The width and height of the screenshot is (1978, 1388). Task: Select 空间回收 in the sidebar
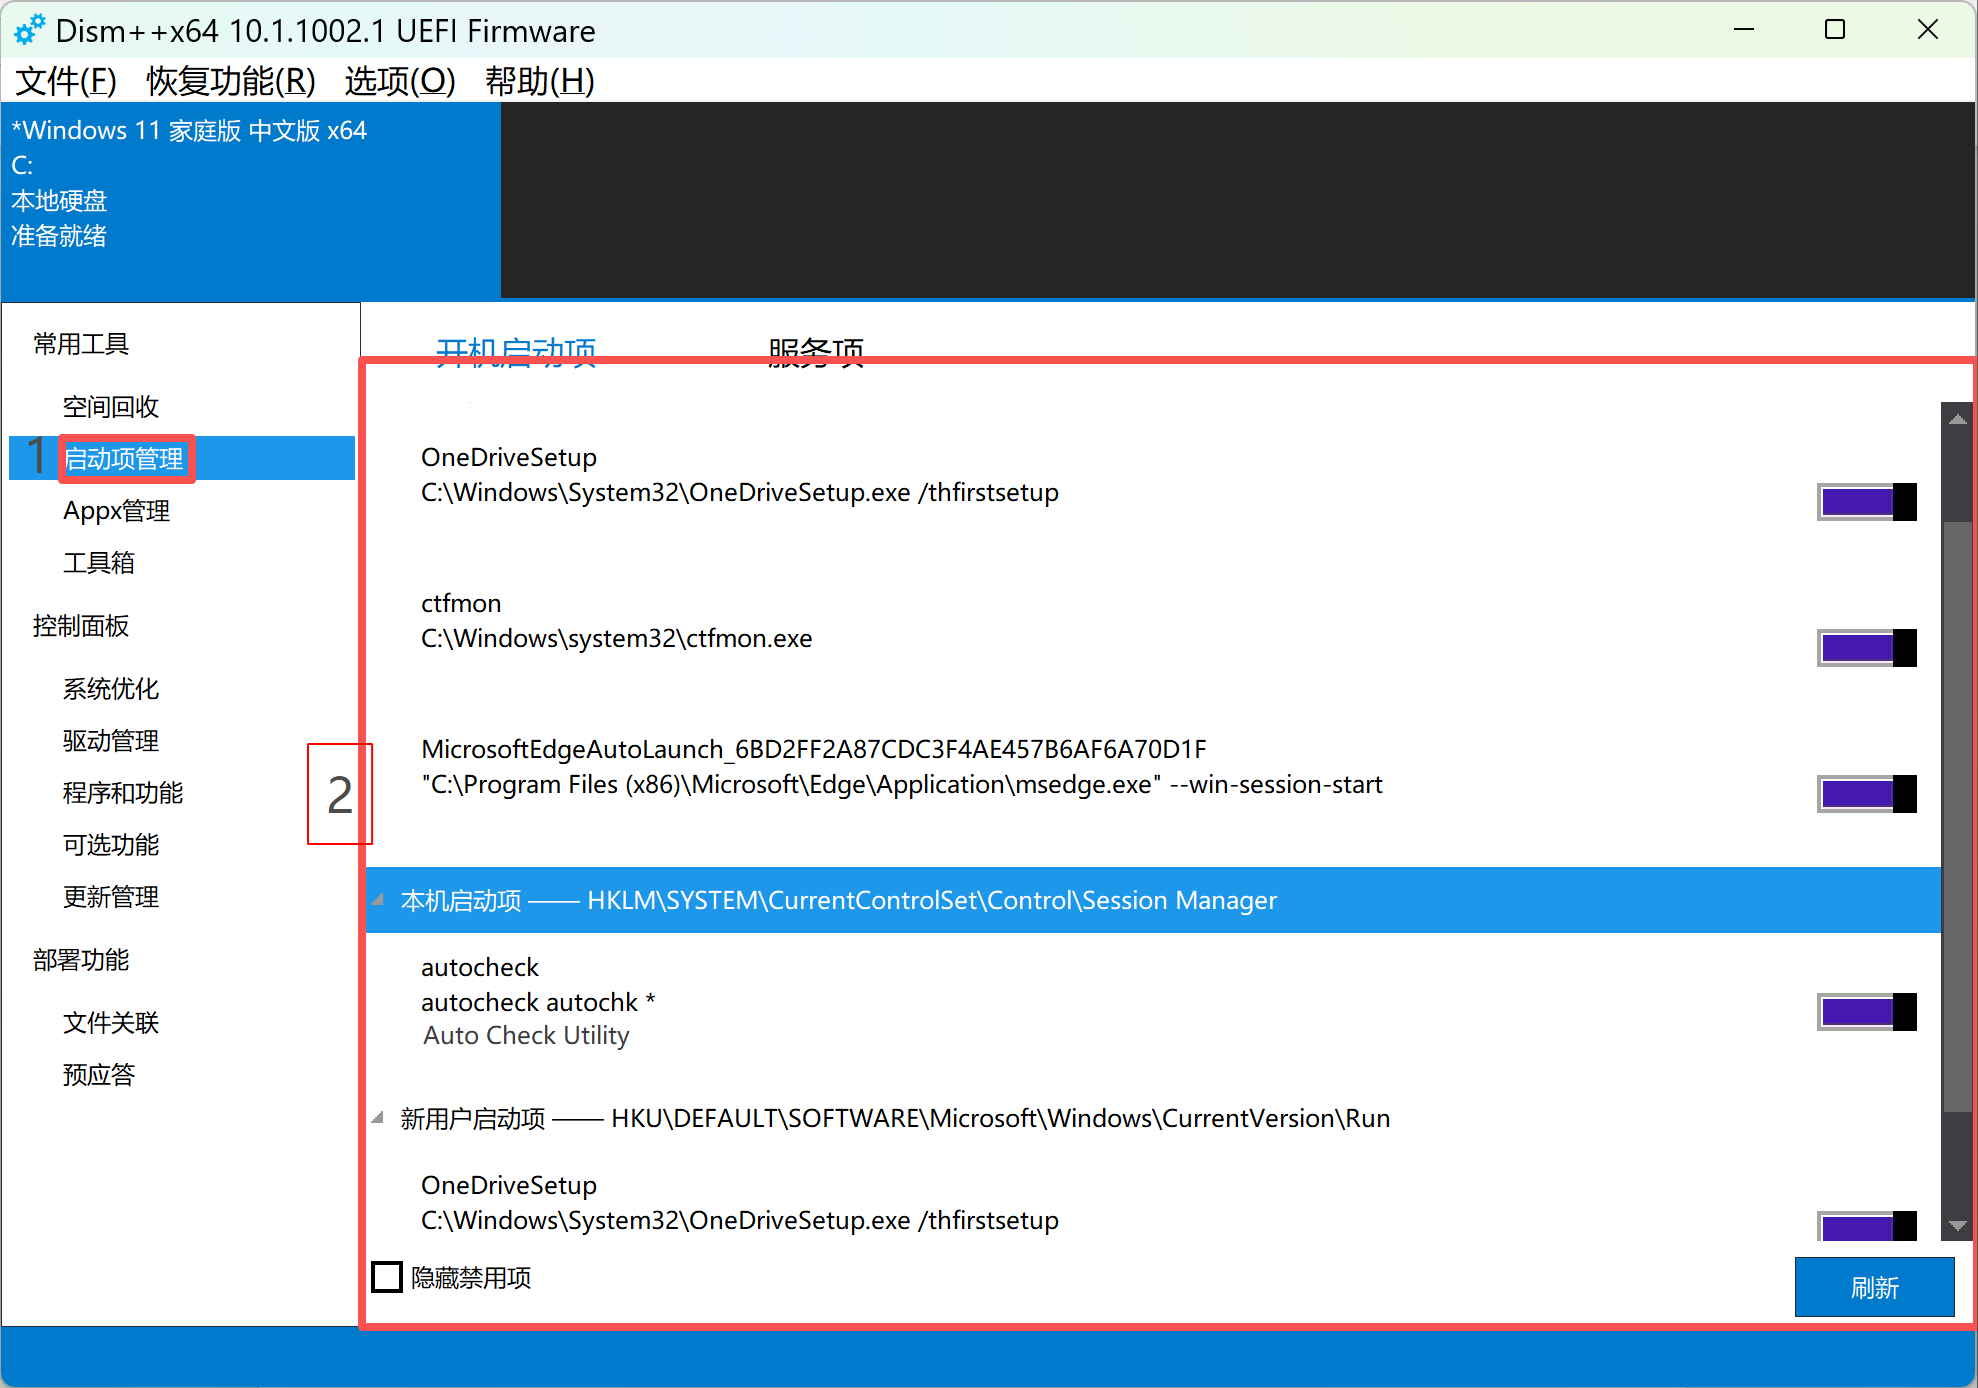111,407
